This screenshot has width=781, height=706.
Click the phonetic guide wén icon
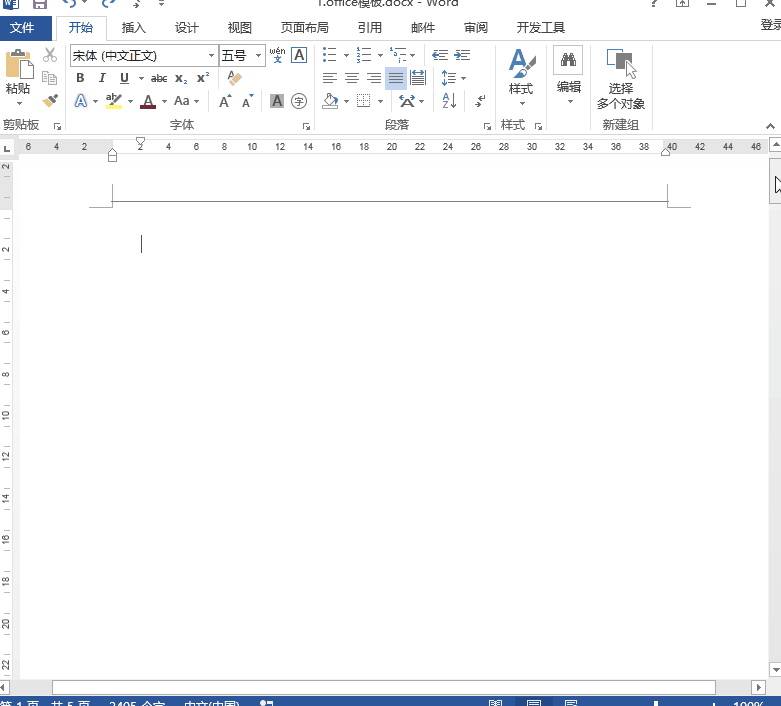tap(277, 55)
